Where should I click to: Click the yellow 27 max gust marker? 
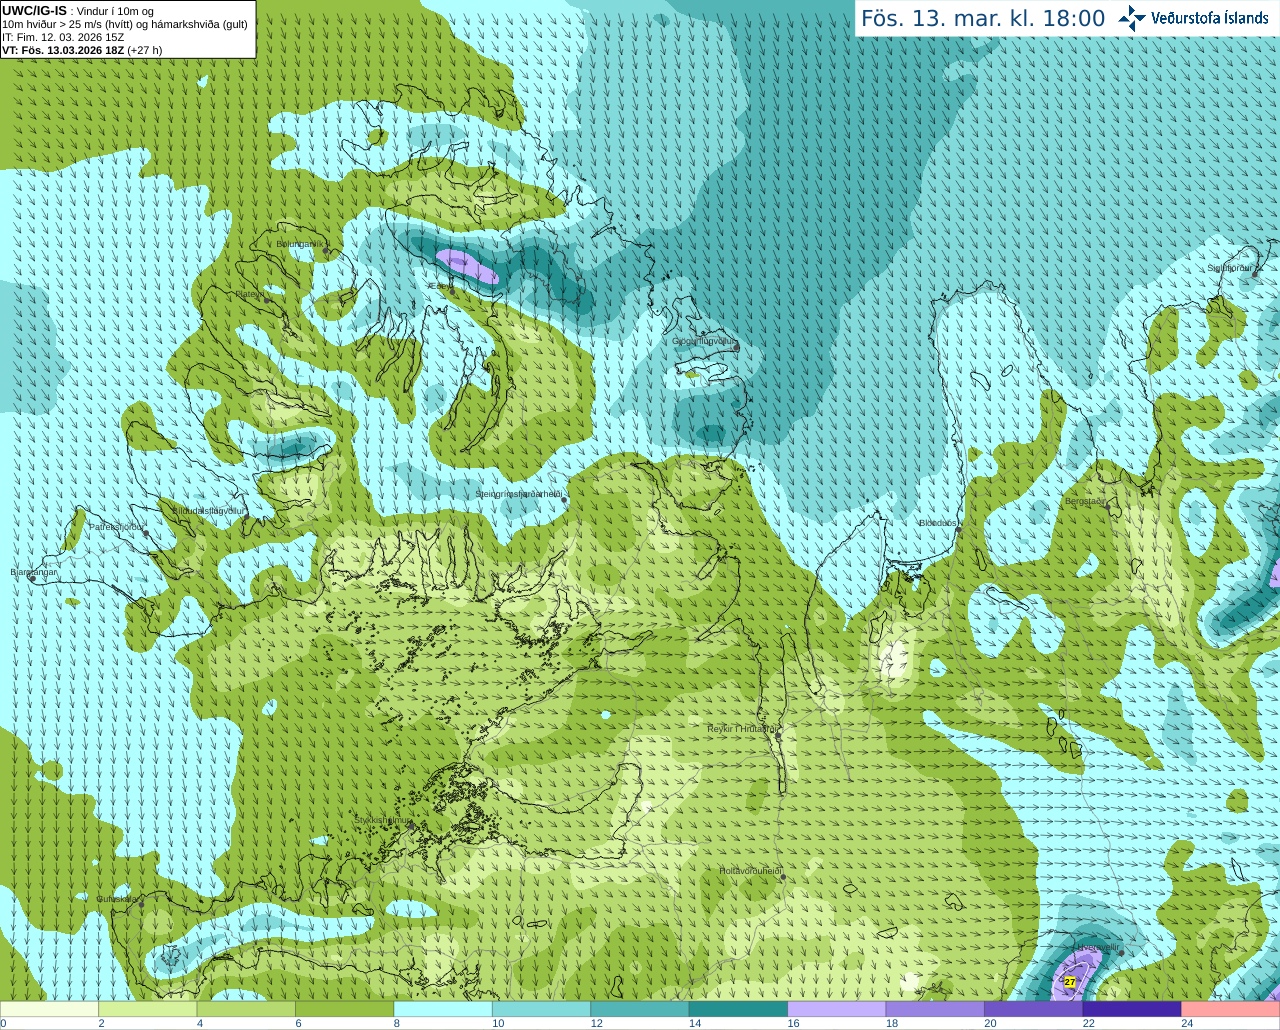tap(1070, 982)
